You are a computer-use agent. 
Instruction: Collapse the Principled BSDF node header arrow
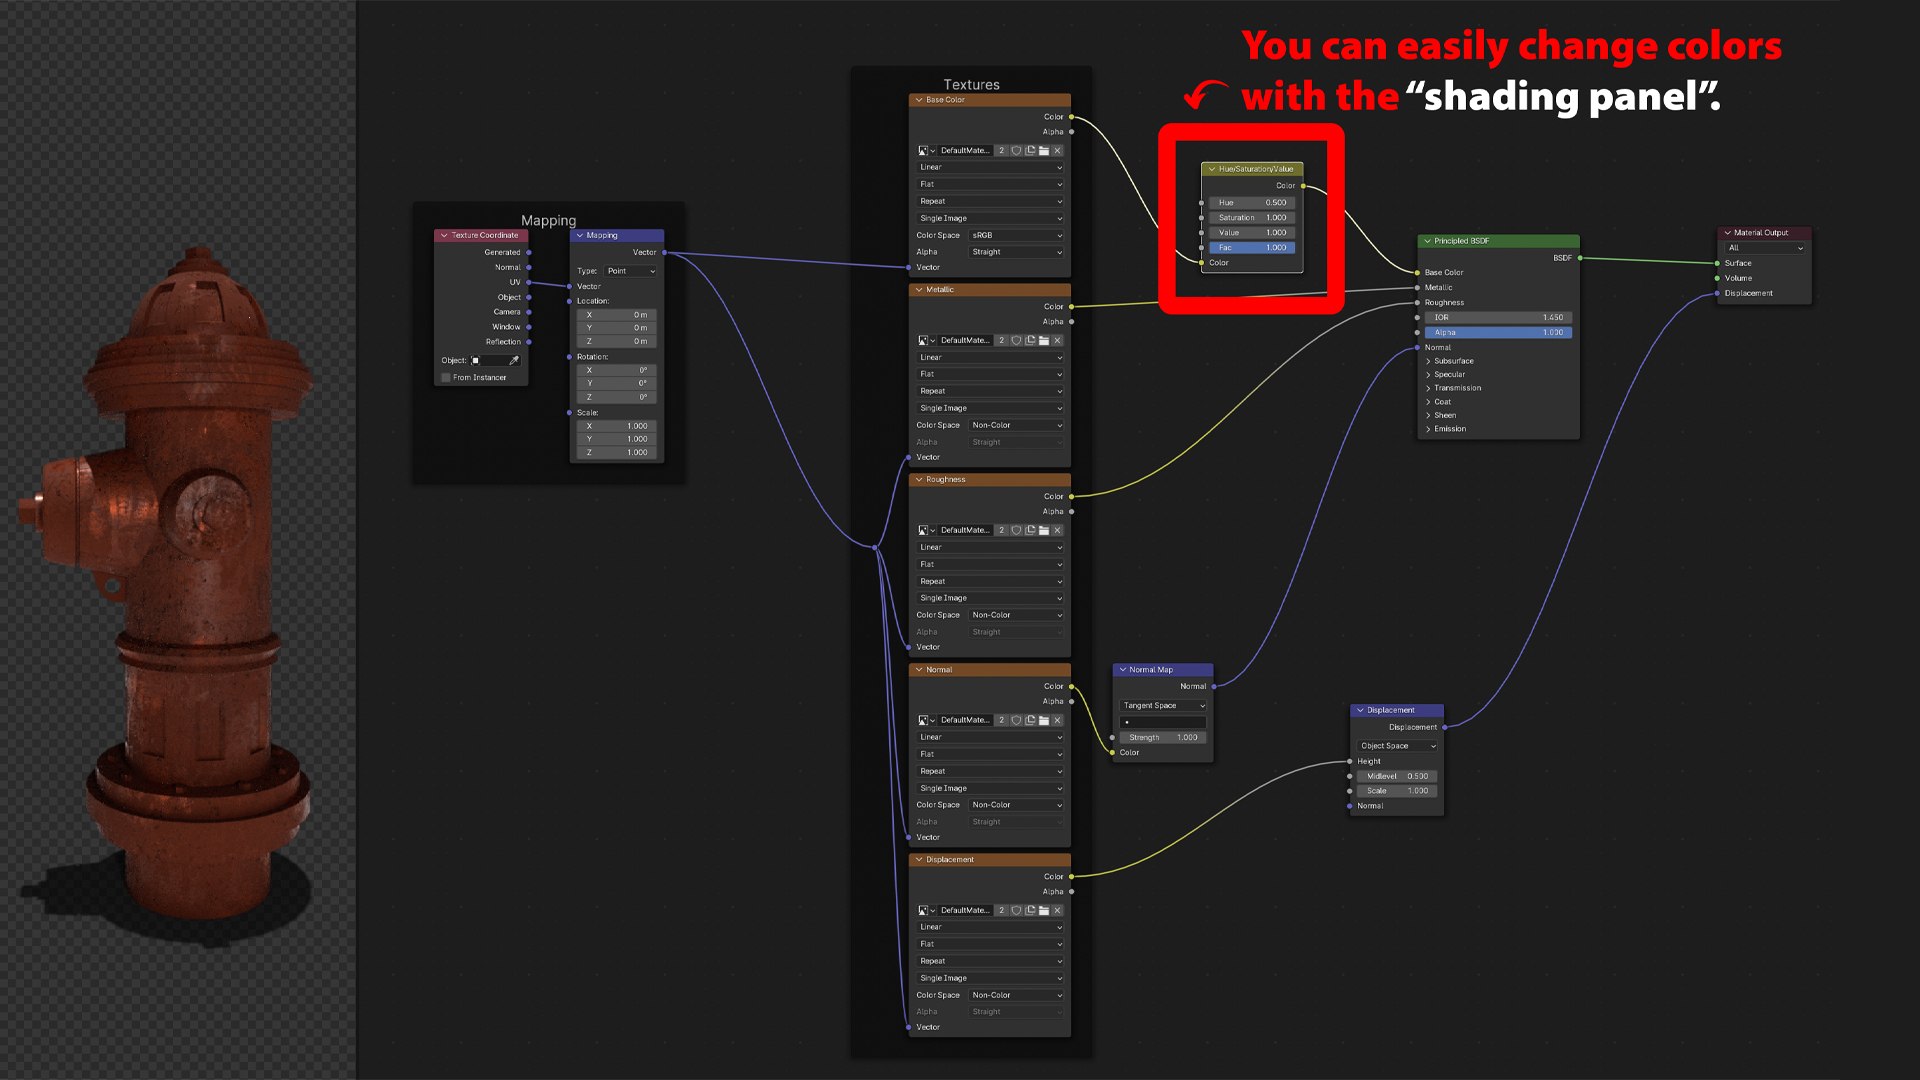[1426, 241]
